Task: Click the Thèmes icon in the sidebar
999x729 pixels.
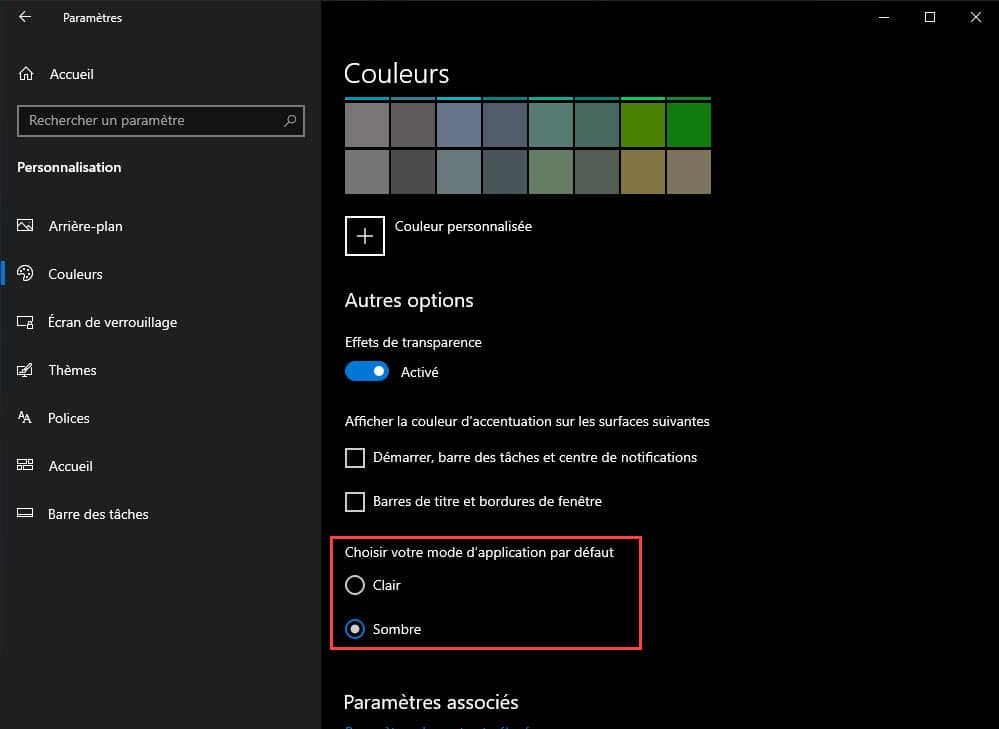Action: [x=26, y=370]
